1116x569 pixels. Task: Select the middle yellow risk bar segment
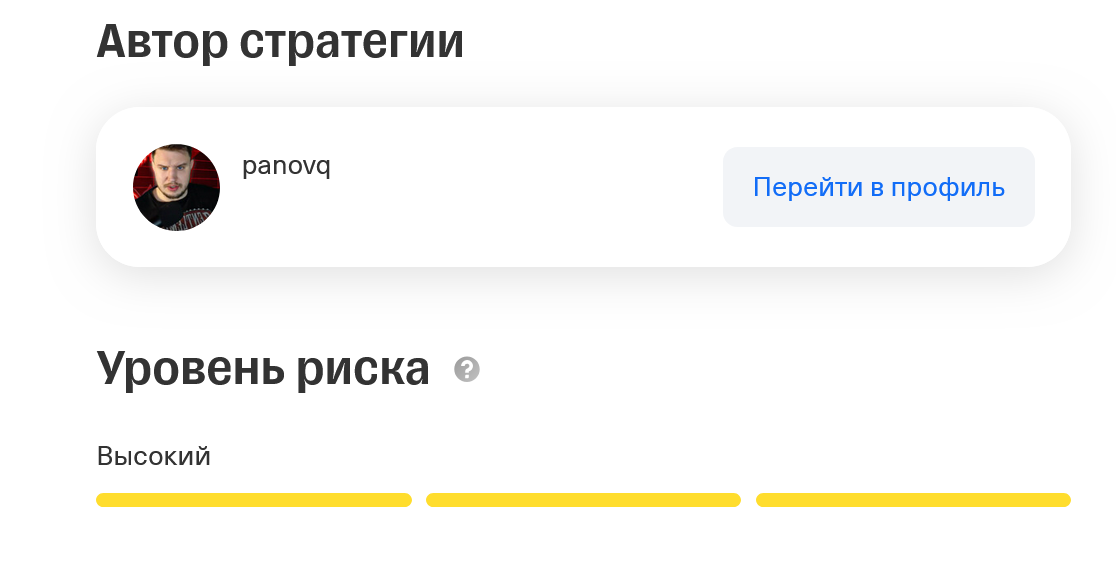pyautogui.click(x=583, y=500)
